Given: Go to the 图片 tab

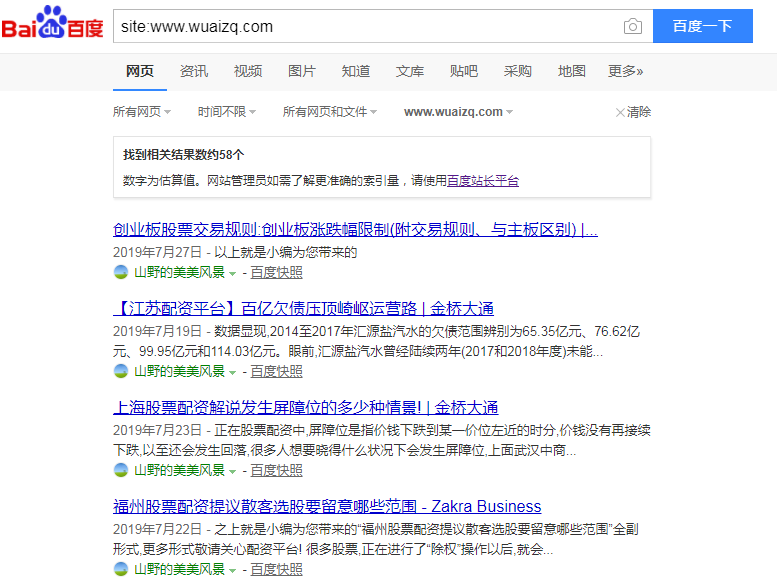Looking at the screenshot, I should point(302,71).
